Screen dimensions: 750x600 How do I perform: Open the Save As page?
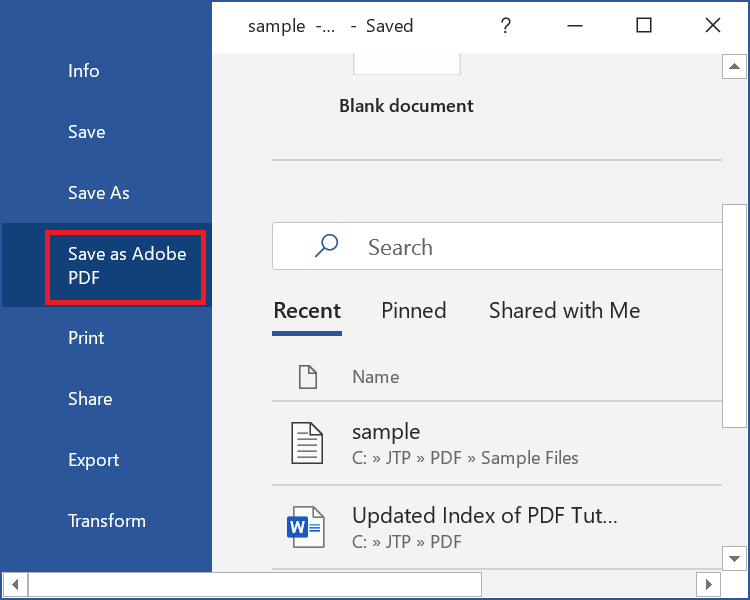(99, 193)
